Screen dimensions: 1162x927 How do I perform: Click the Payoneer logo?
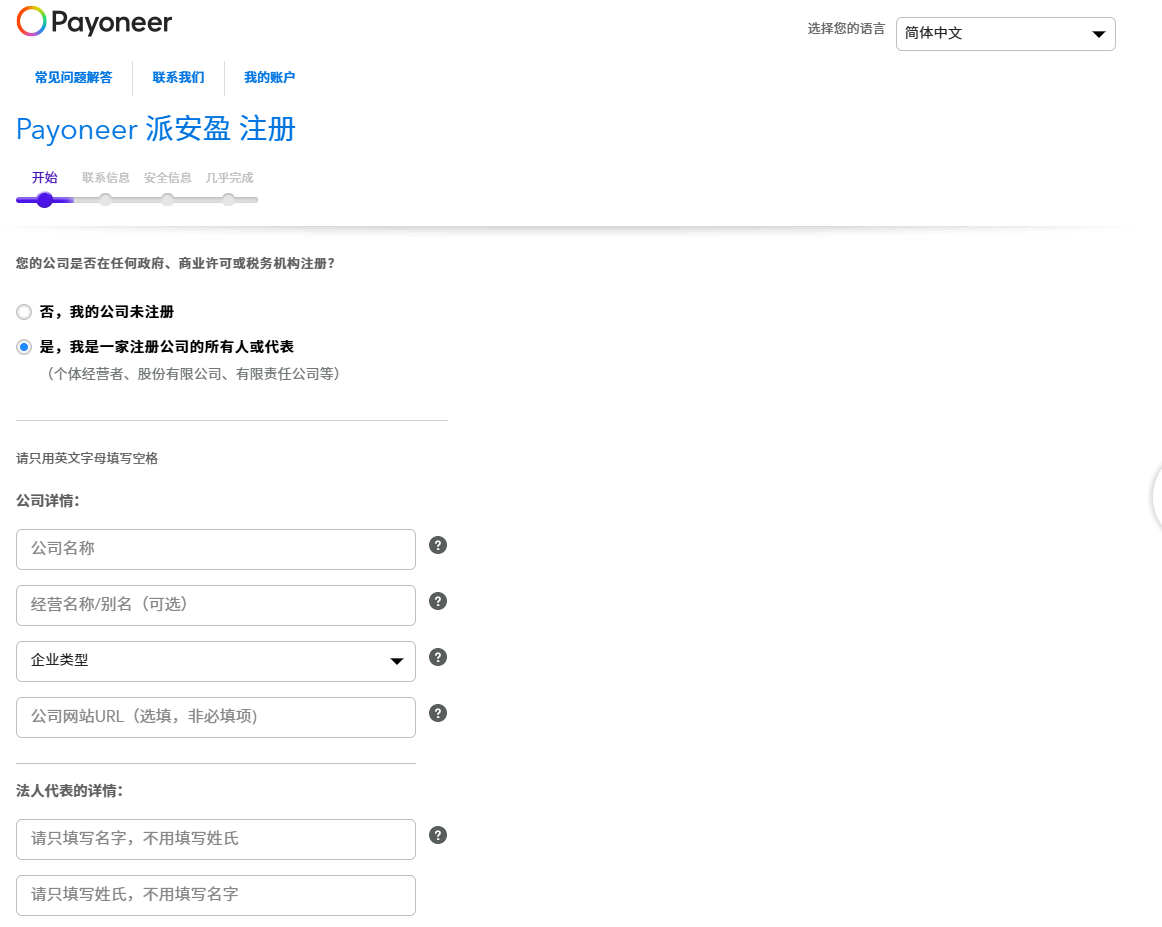pyautogui.click(x=94, y=22)
